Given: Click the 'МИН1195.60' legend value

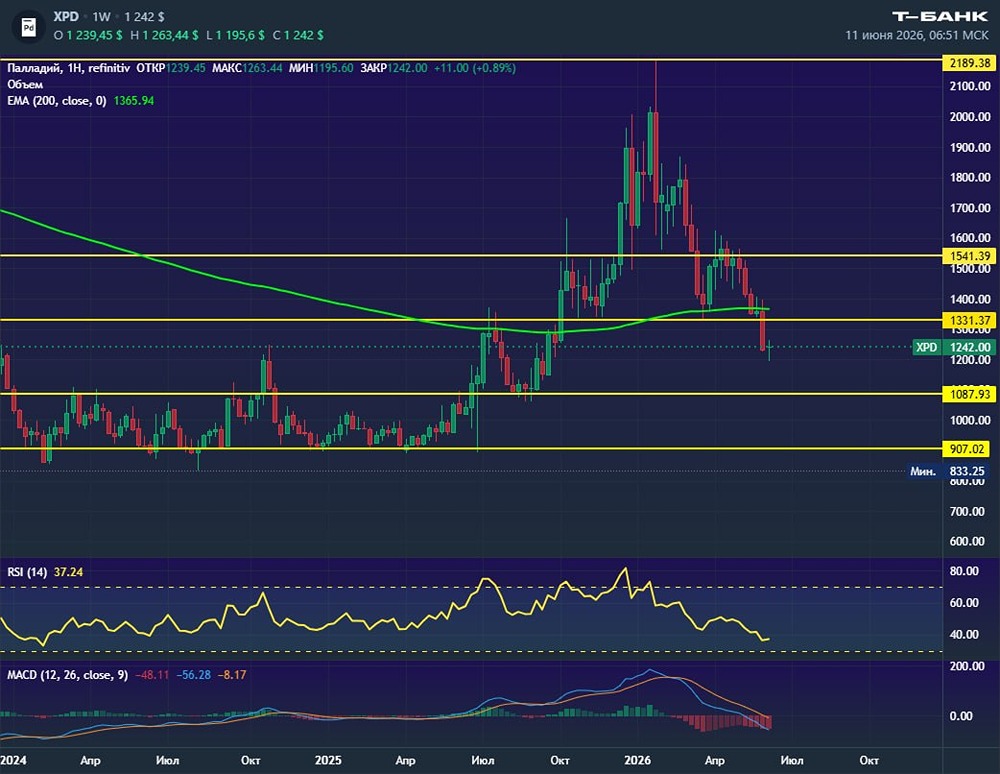Looking at the screenshot, I should 321,68.
